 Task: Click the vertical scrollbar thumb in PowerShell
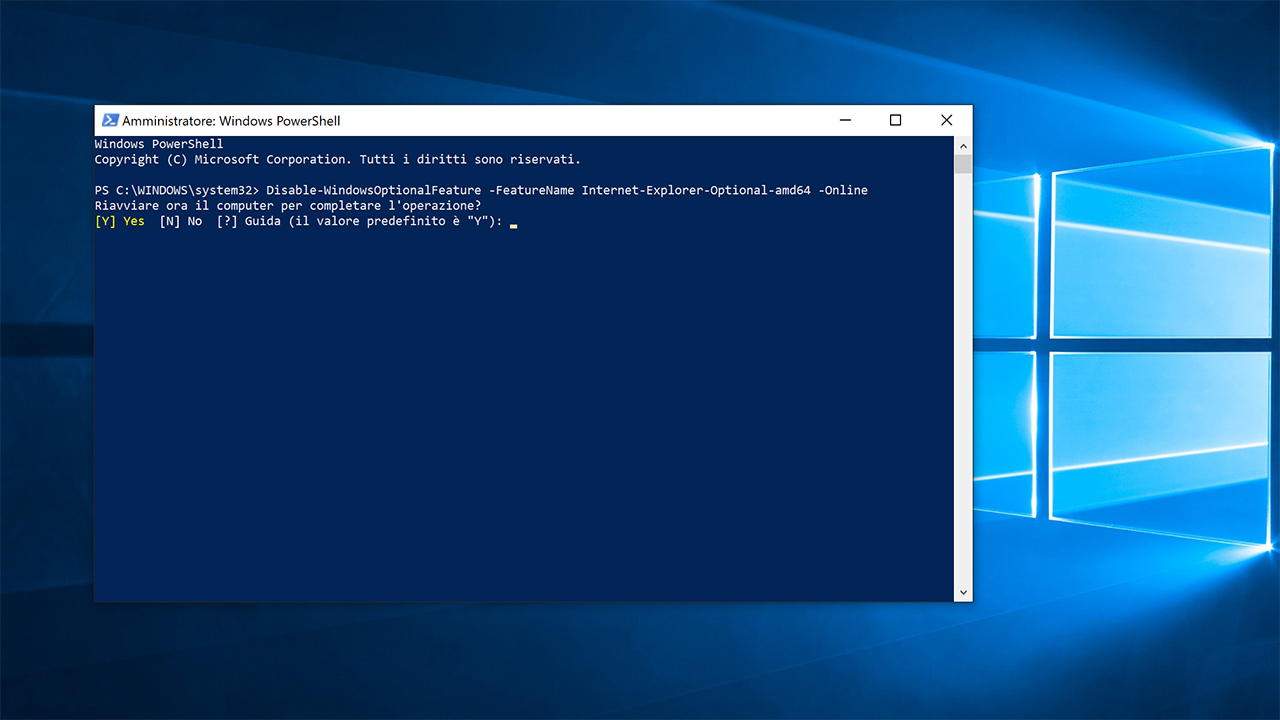[x=963, y=164]
